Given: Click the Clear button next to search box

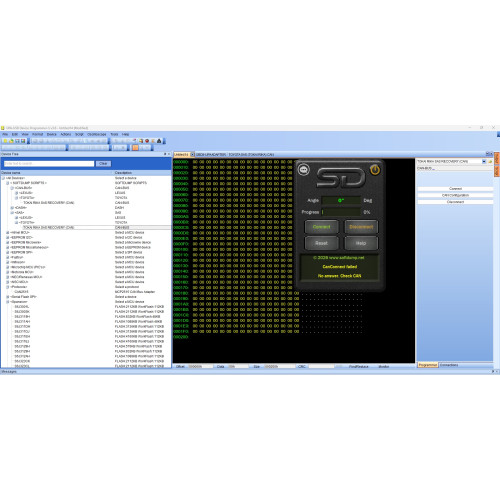Looking at the screenshot, I should [103, 164].
